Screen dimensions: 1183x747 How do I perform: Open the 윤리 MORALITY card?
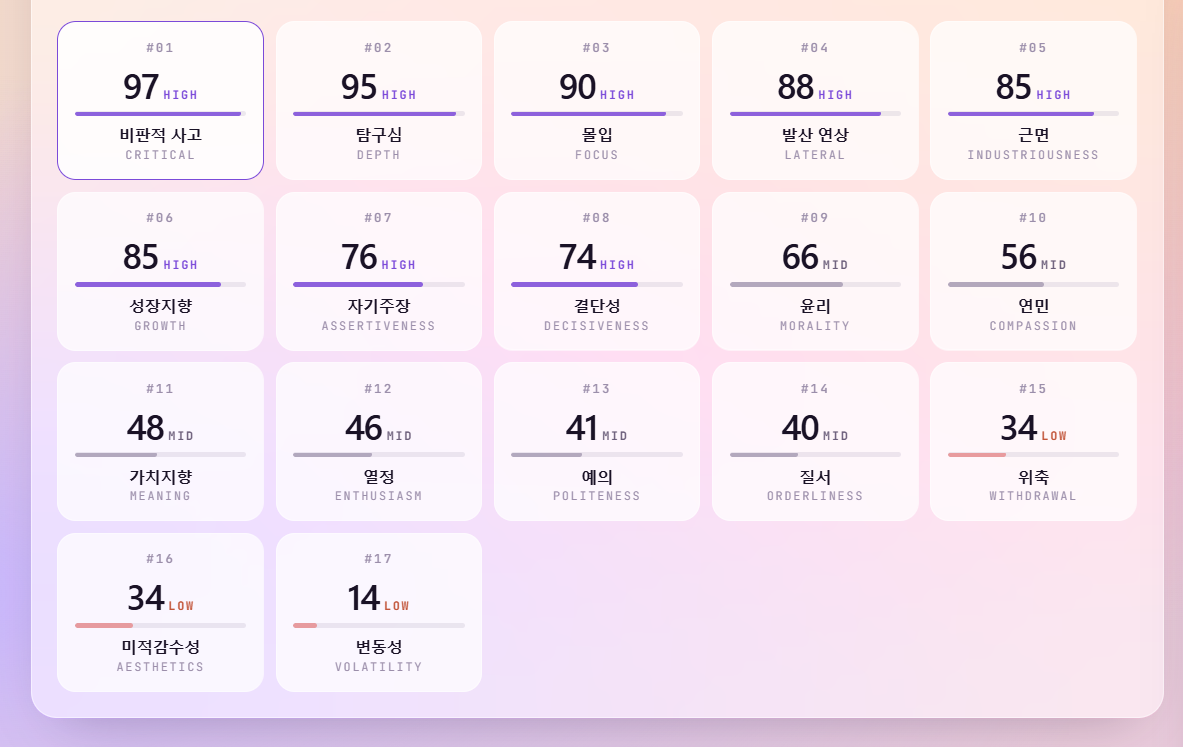pos(815,272)
